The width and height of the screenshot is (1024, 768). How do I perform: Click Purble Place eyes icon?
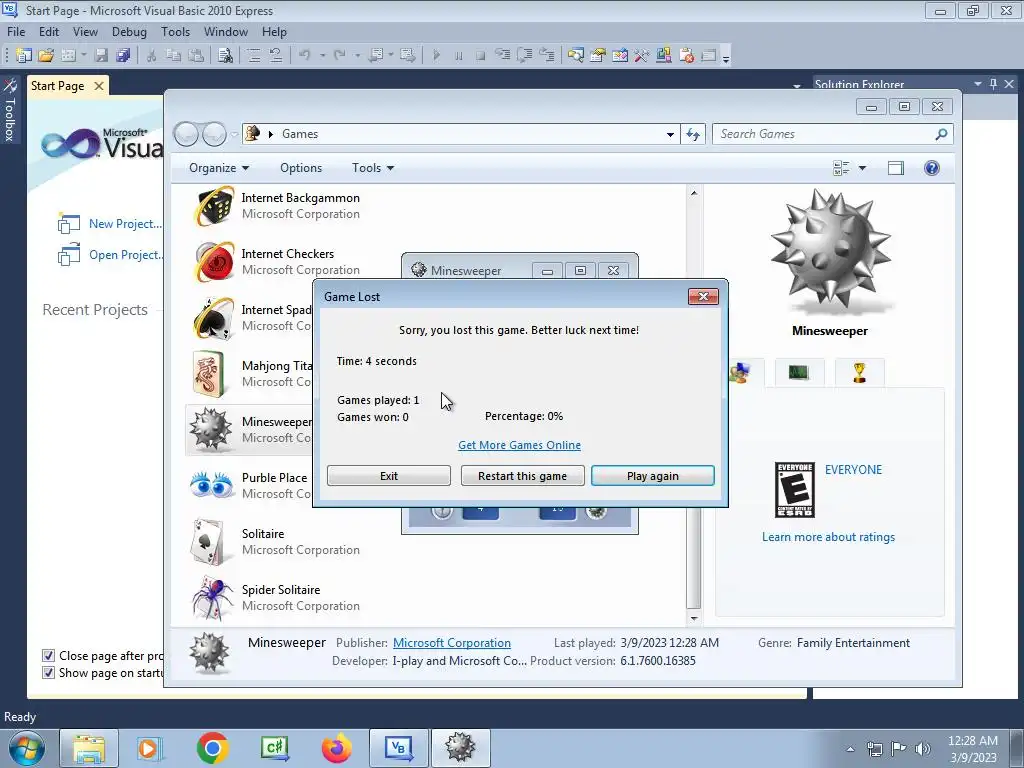(212, 486)
